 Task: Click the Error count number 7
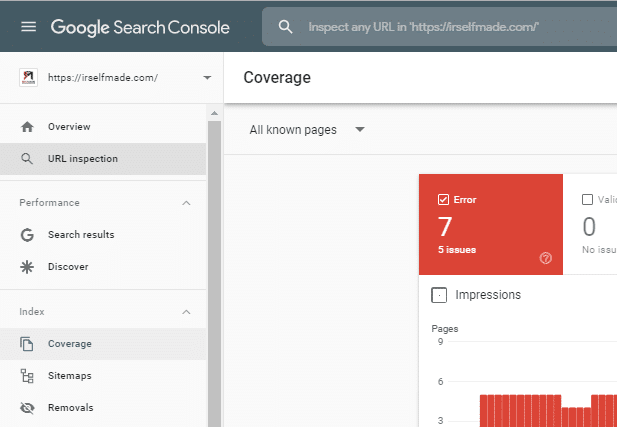pyautogui.click(x=445, y=227)
